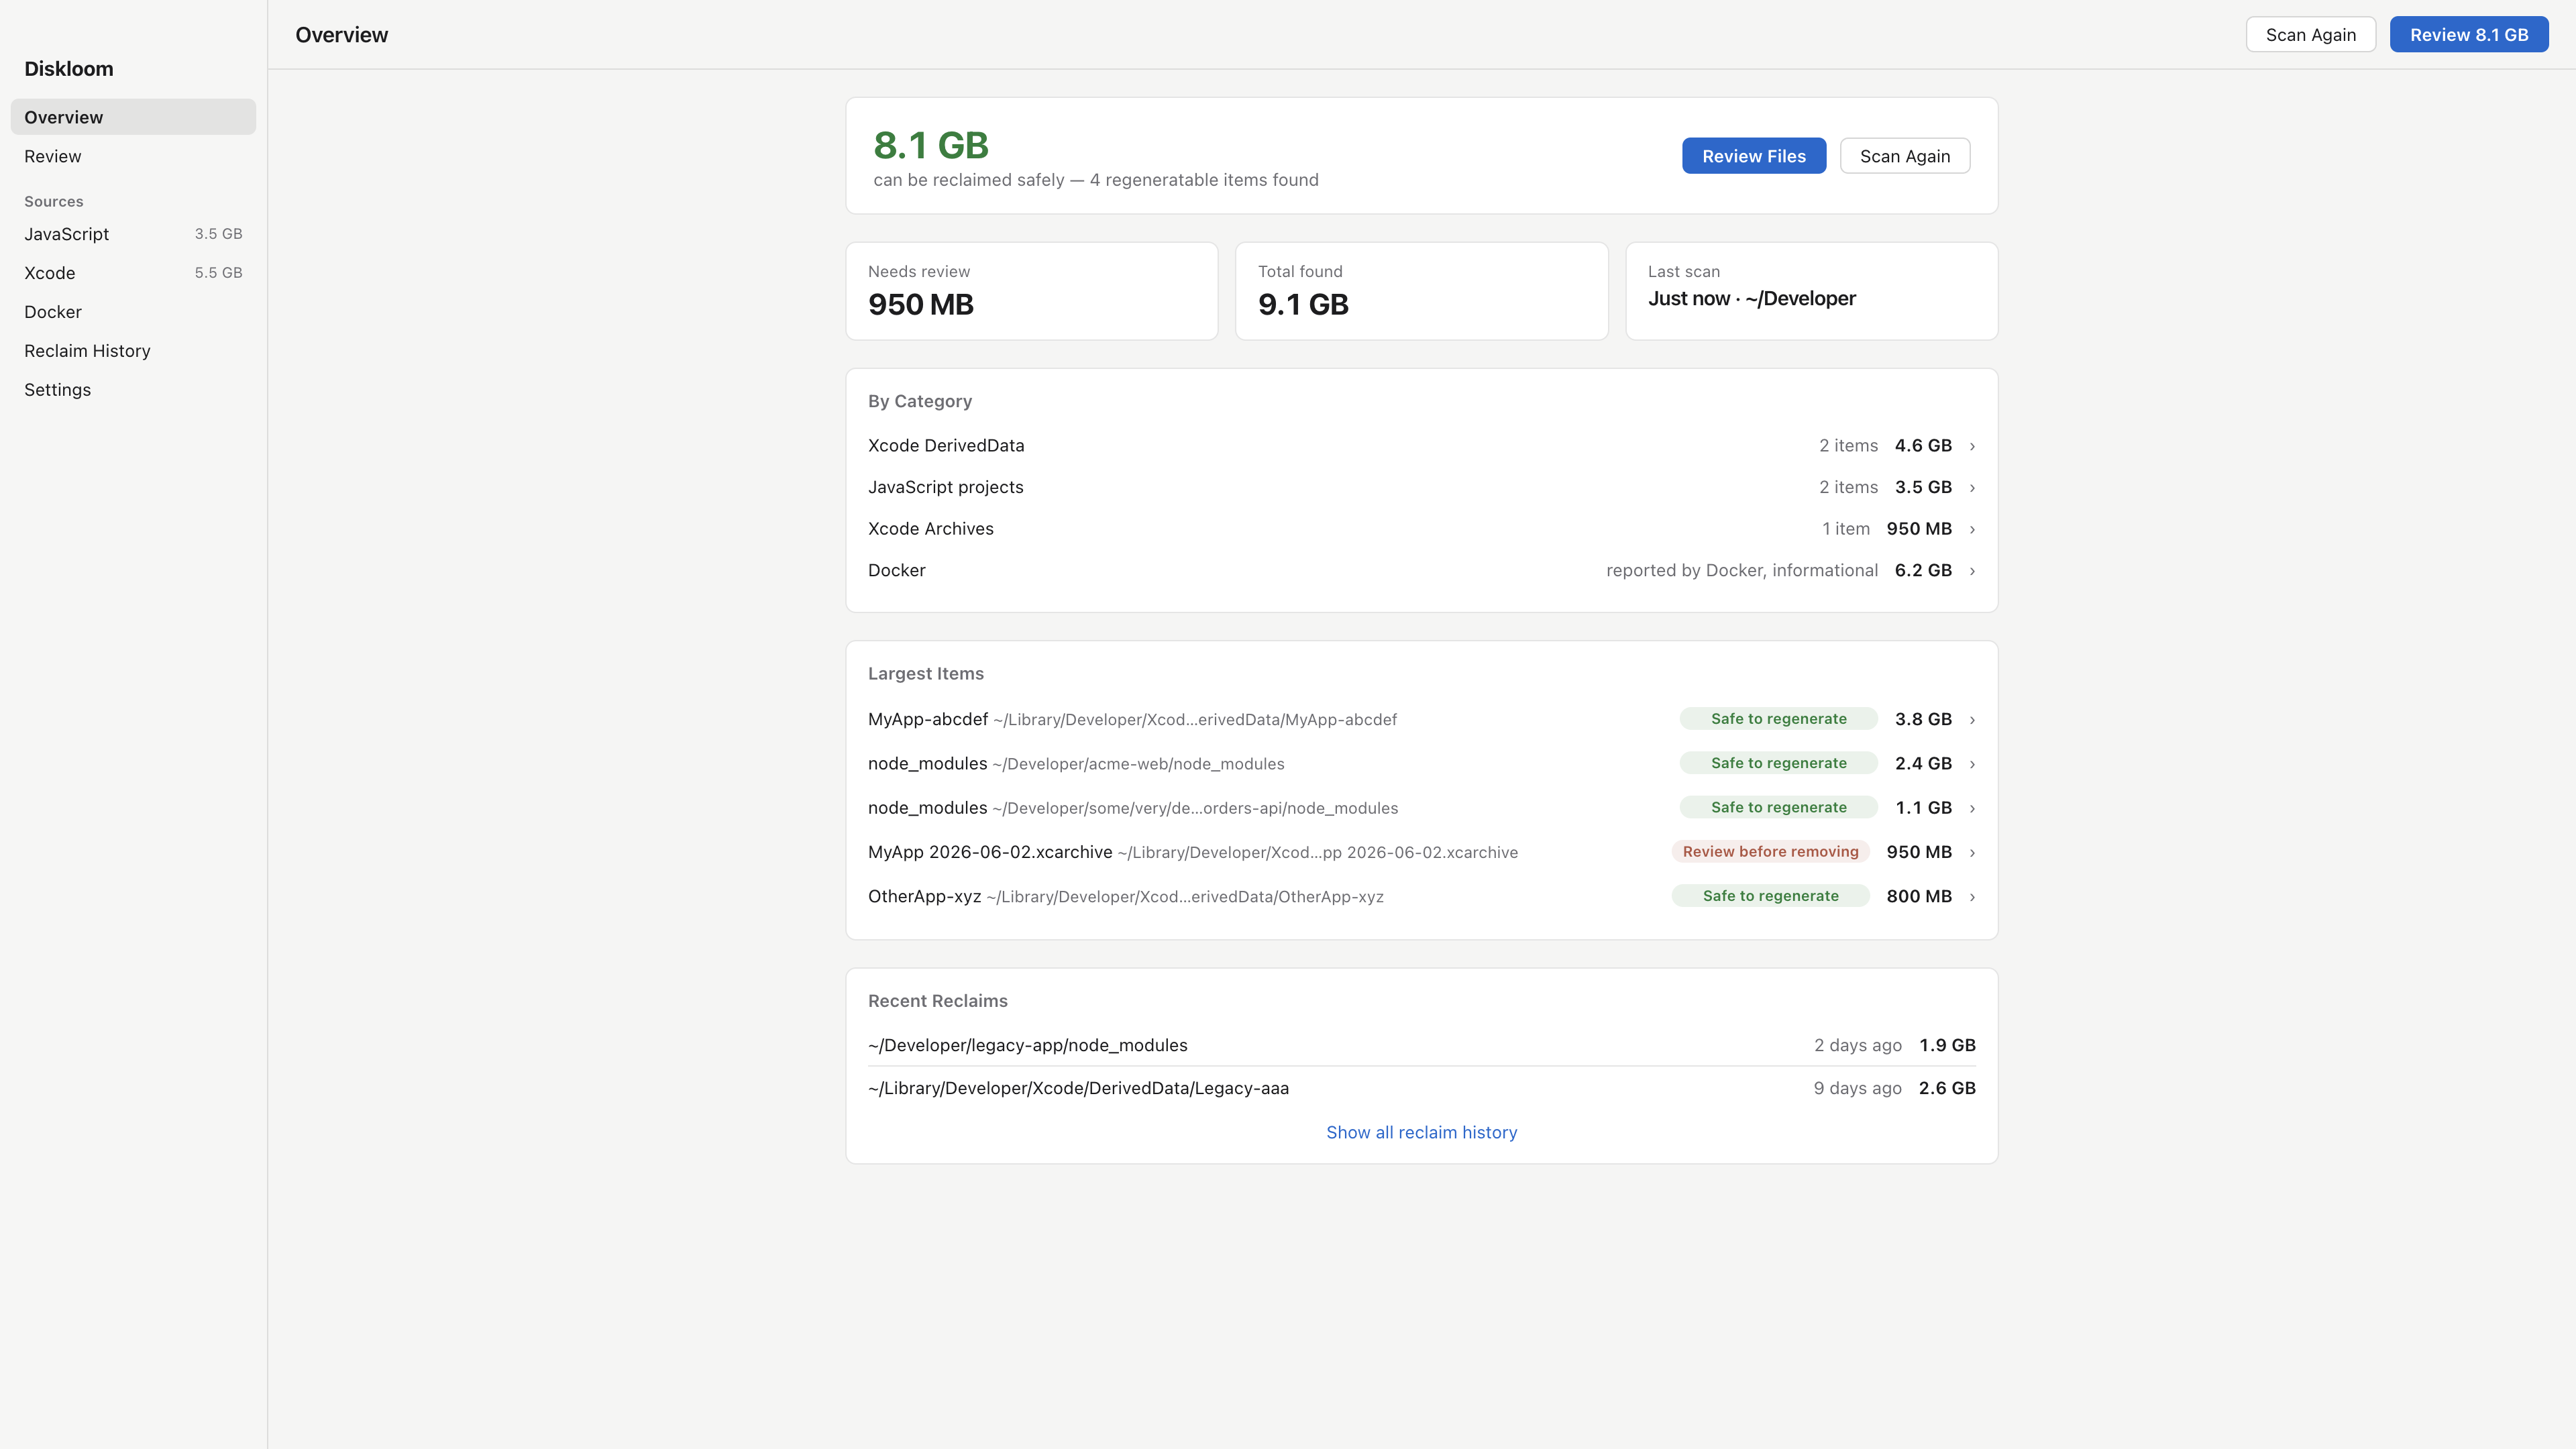Image resolution: width=2576 pixels, height=1449 pixels.
Task: Open OtherApp-xyz row chevron
Action: (x=1972, y=897)
